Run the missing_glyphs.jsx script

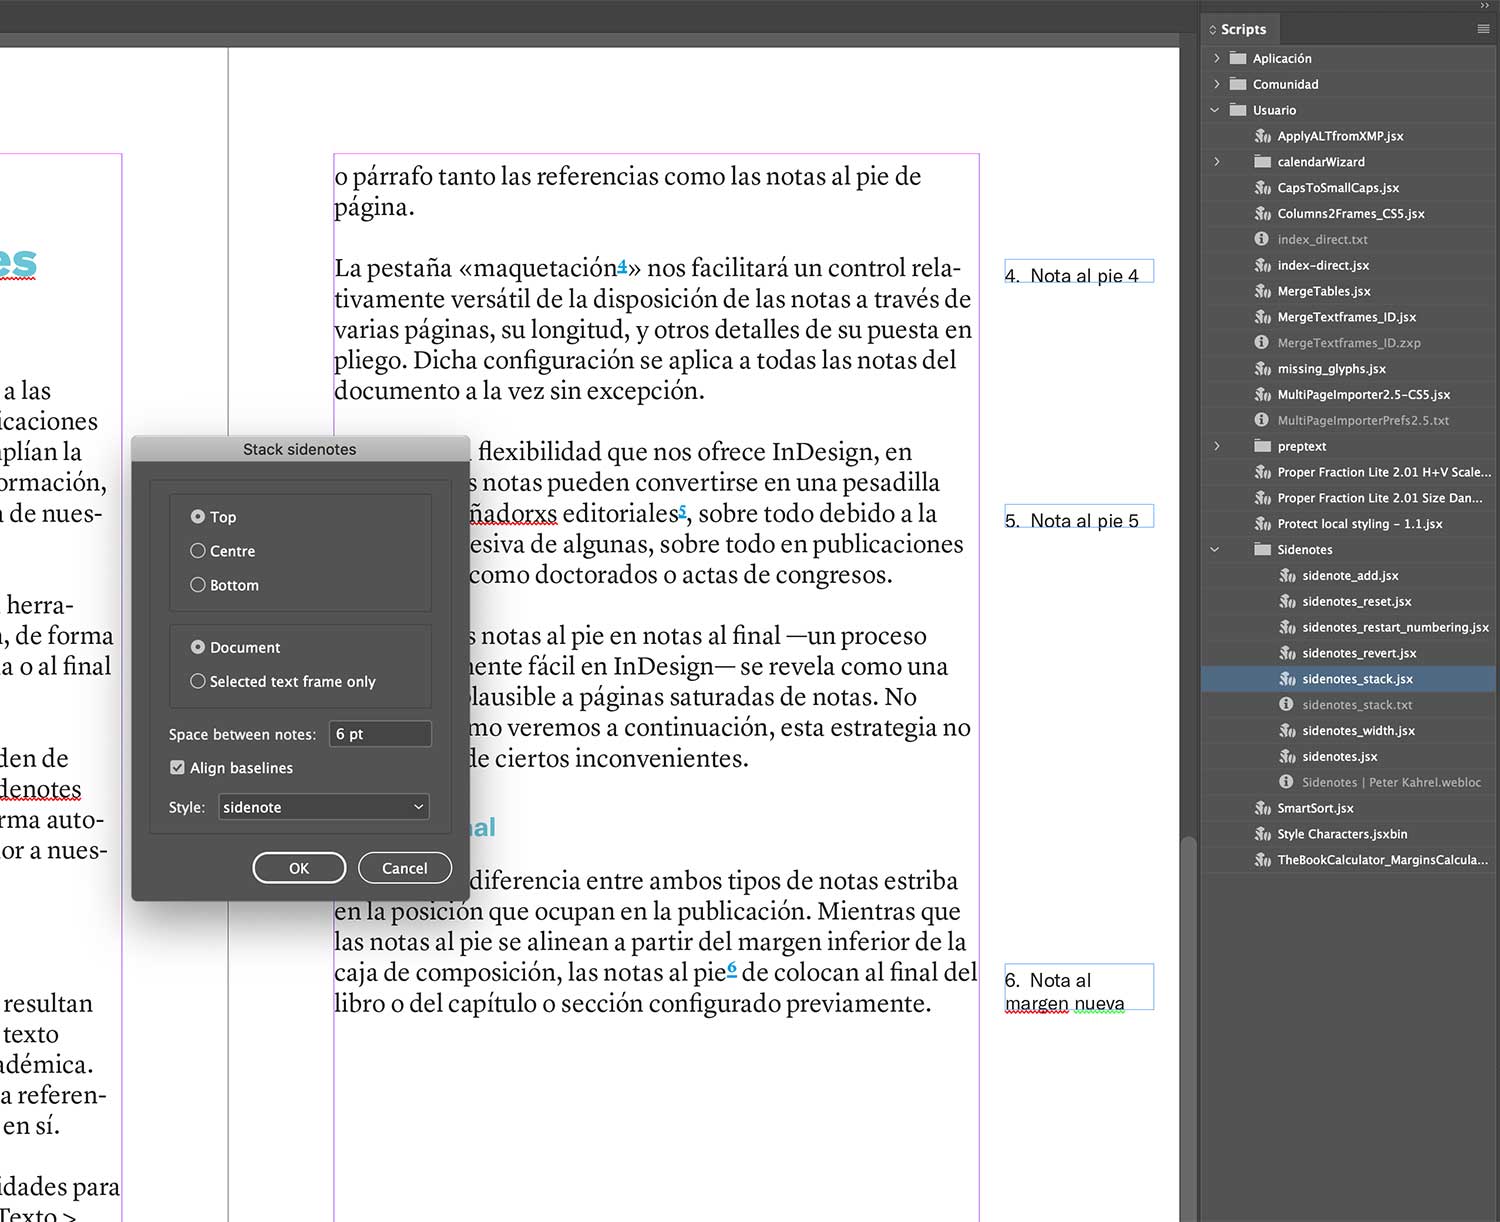click(1330, 368)
